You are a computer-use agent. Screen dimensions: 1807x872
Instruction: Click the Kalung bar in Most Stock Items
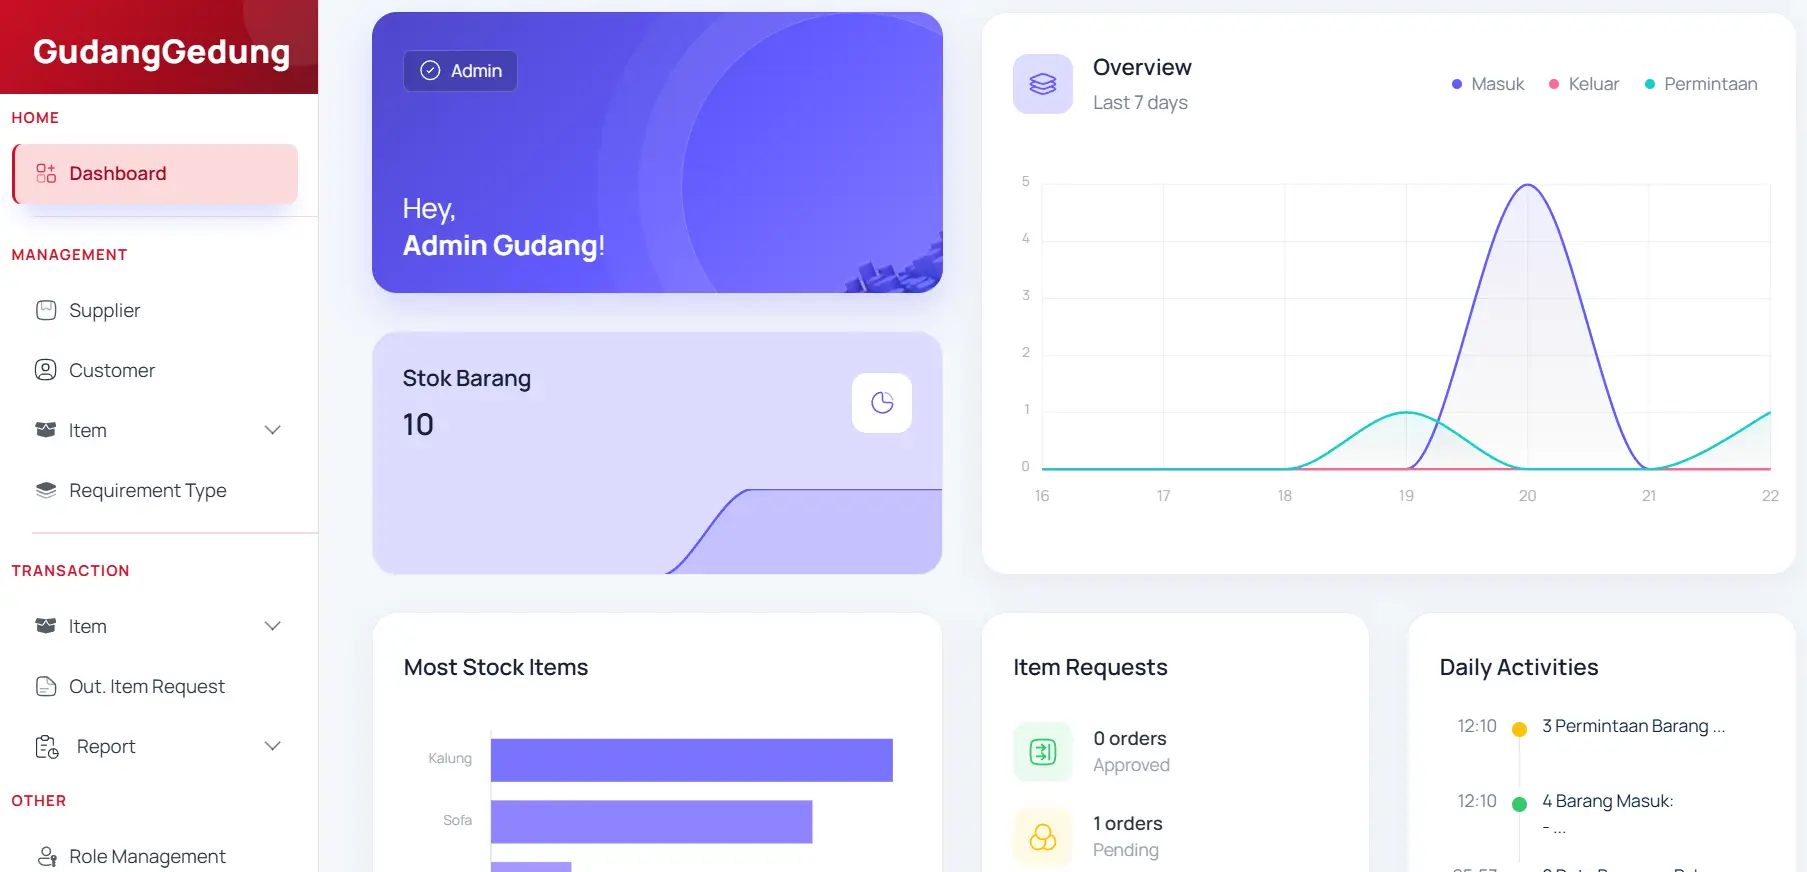(691, 760)
